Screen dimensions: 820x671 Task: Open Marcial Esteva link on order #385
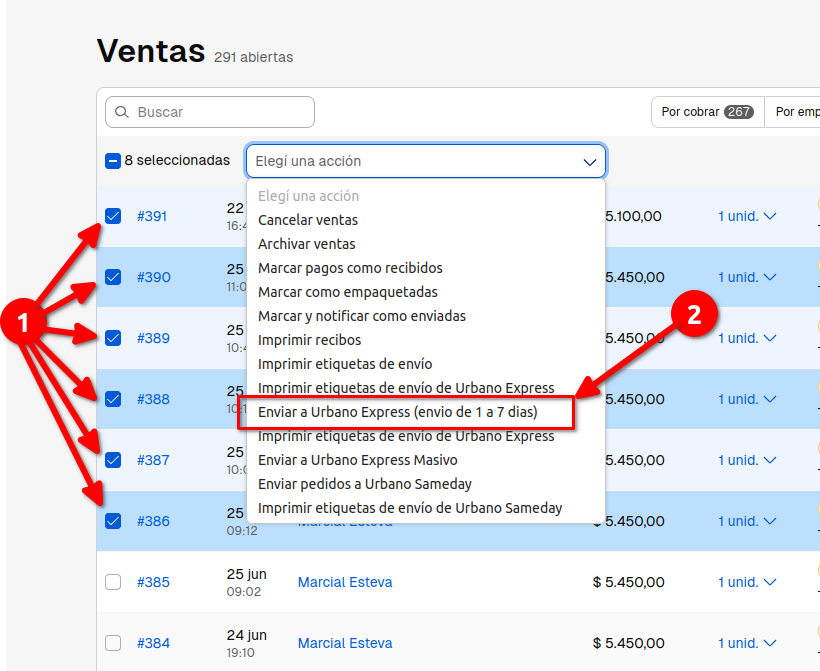[345, 582]
